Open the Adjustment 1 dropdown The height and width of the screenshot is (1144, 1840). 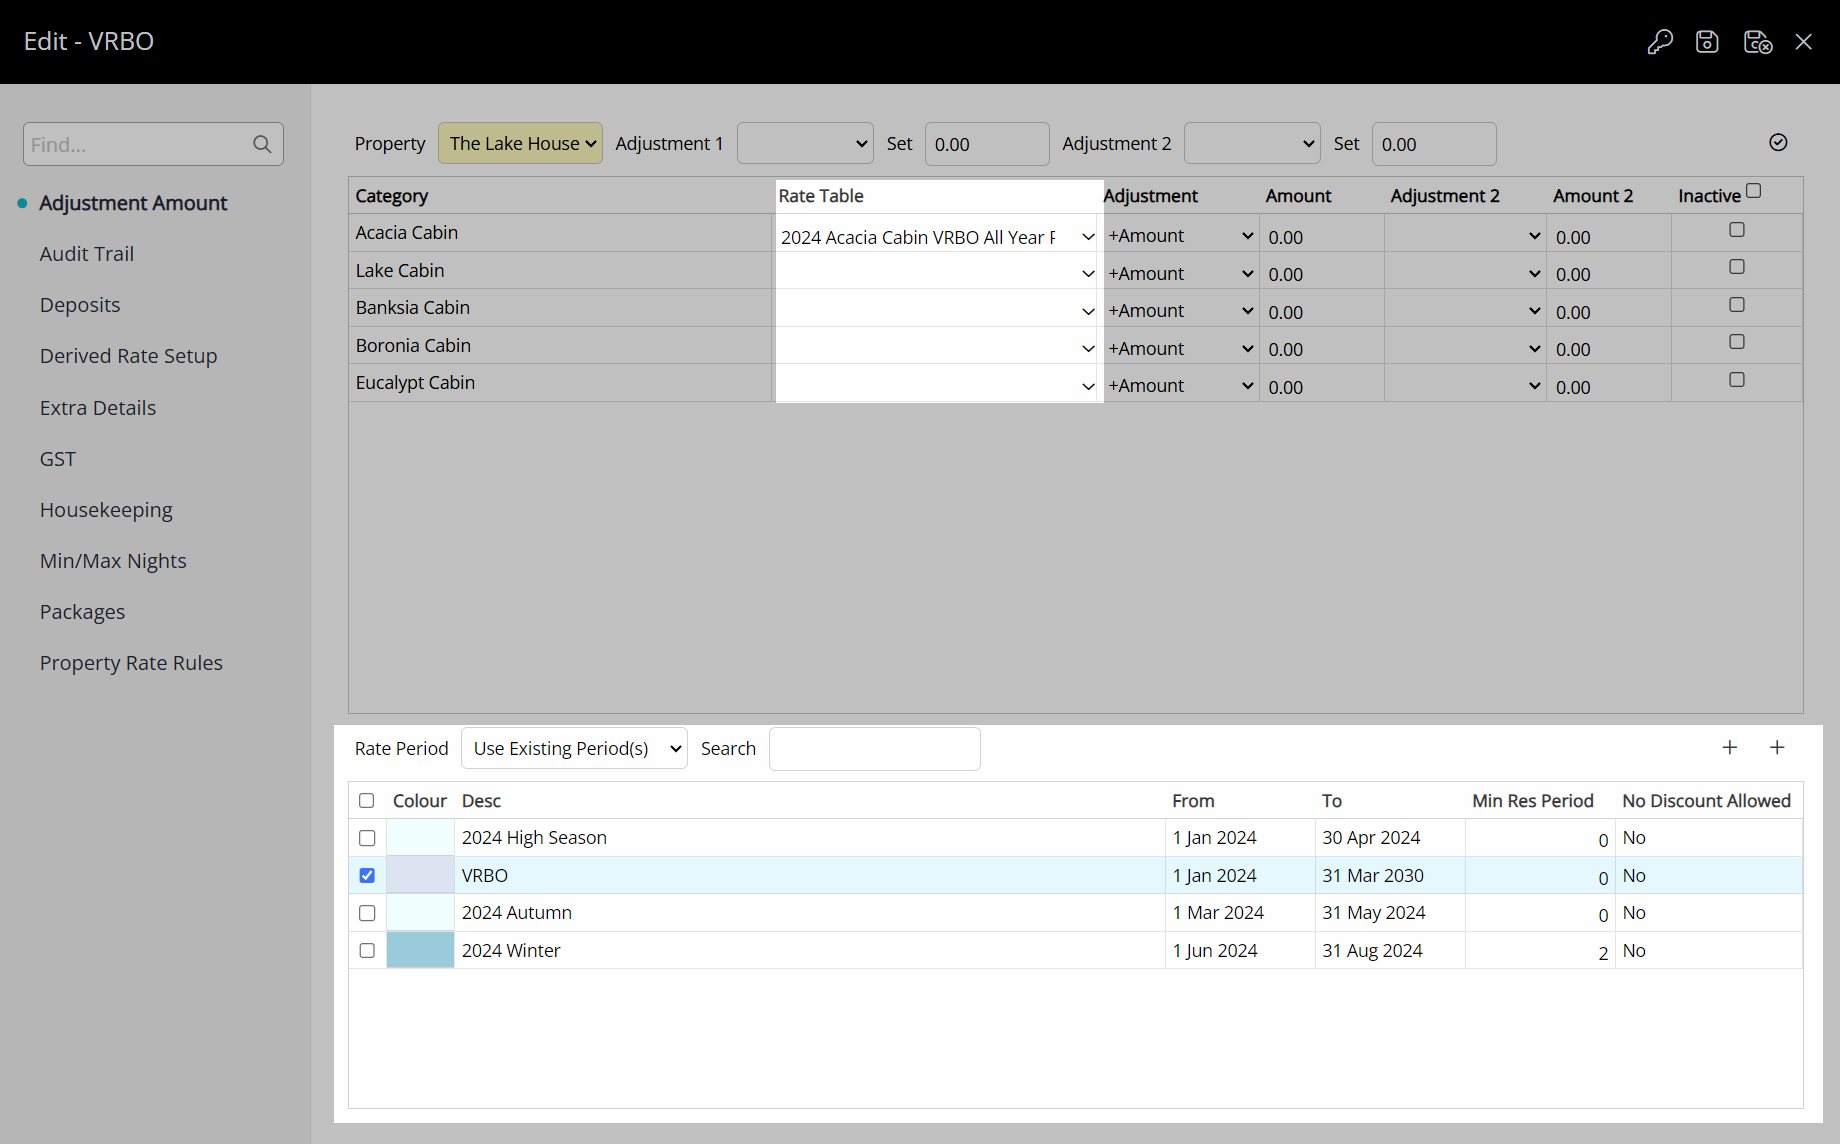[805, 144]
